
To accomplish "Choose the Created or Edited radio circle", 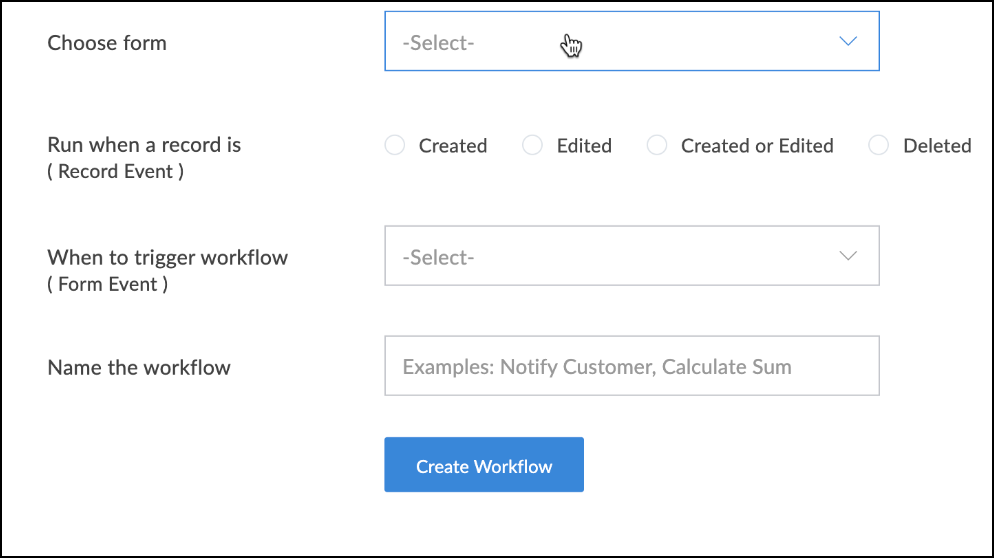I will [x=657, y=146].
